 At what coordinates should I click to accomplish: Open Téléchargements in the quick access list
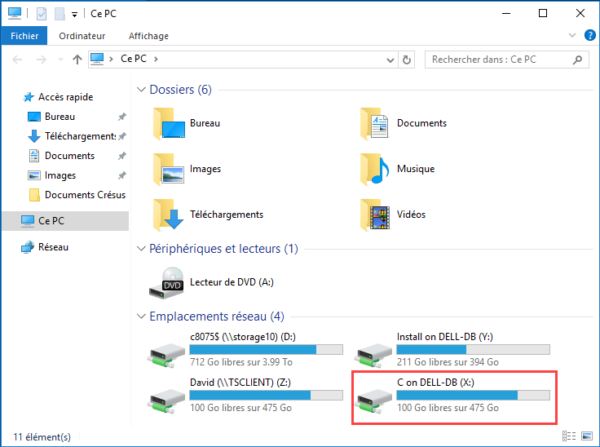80,136
